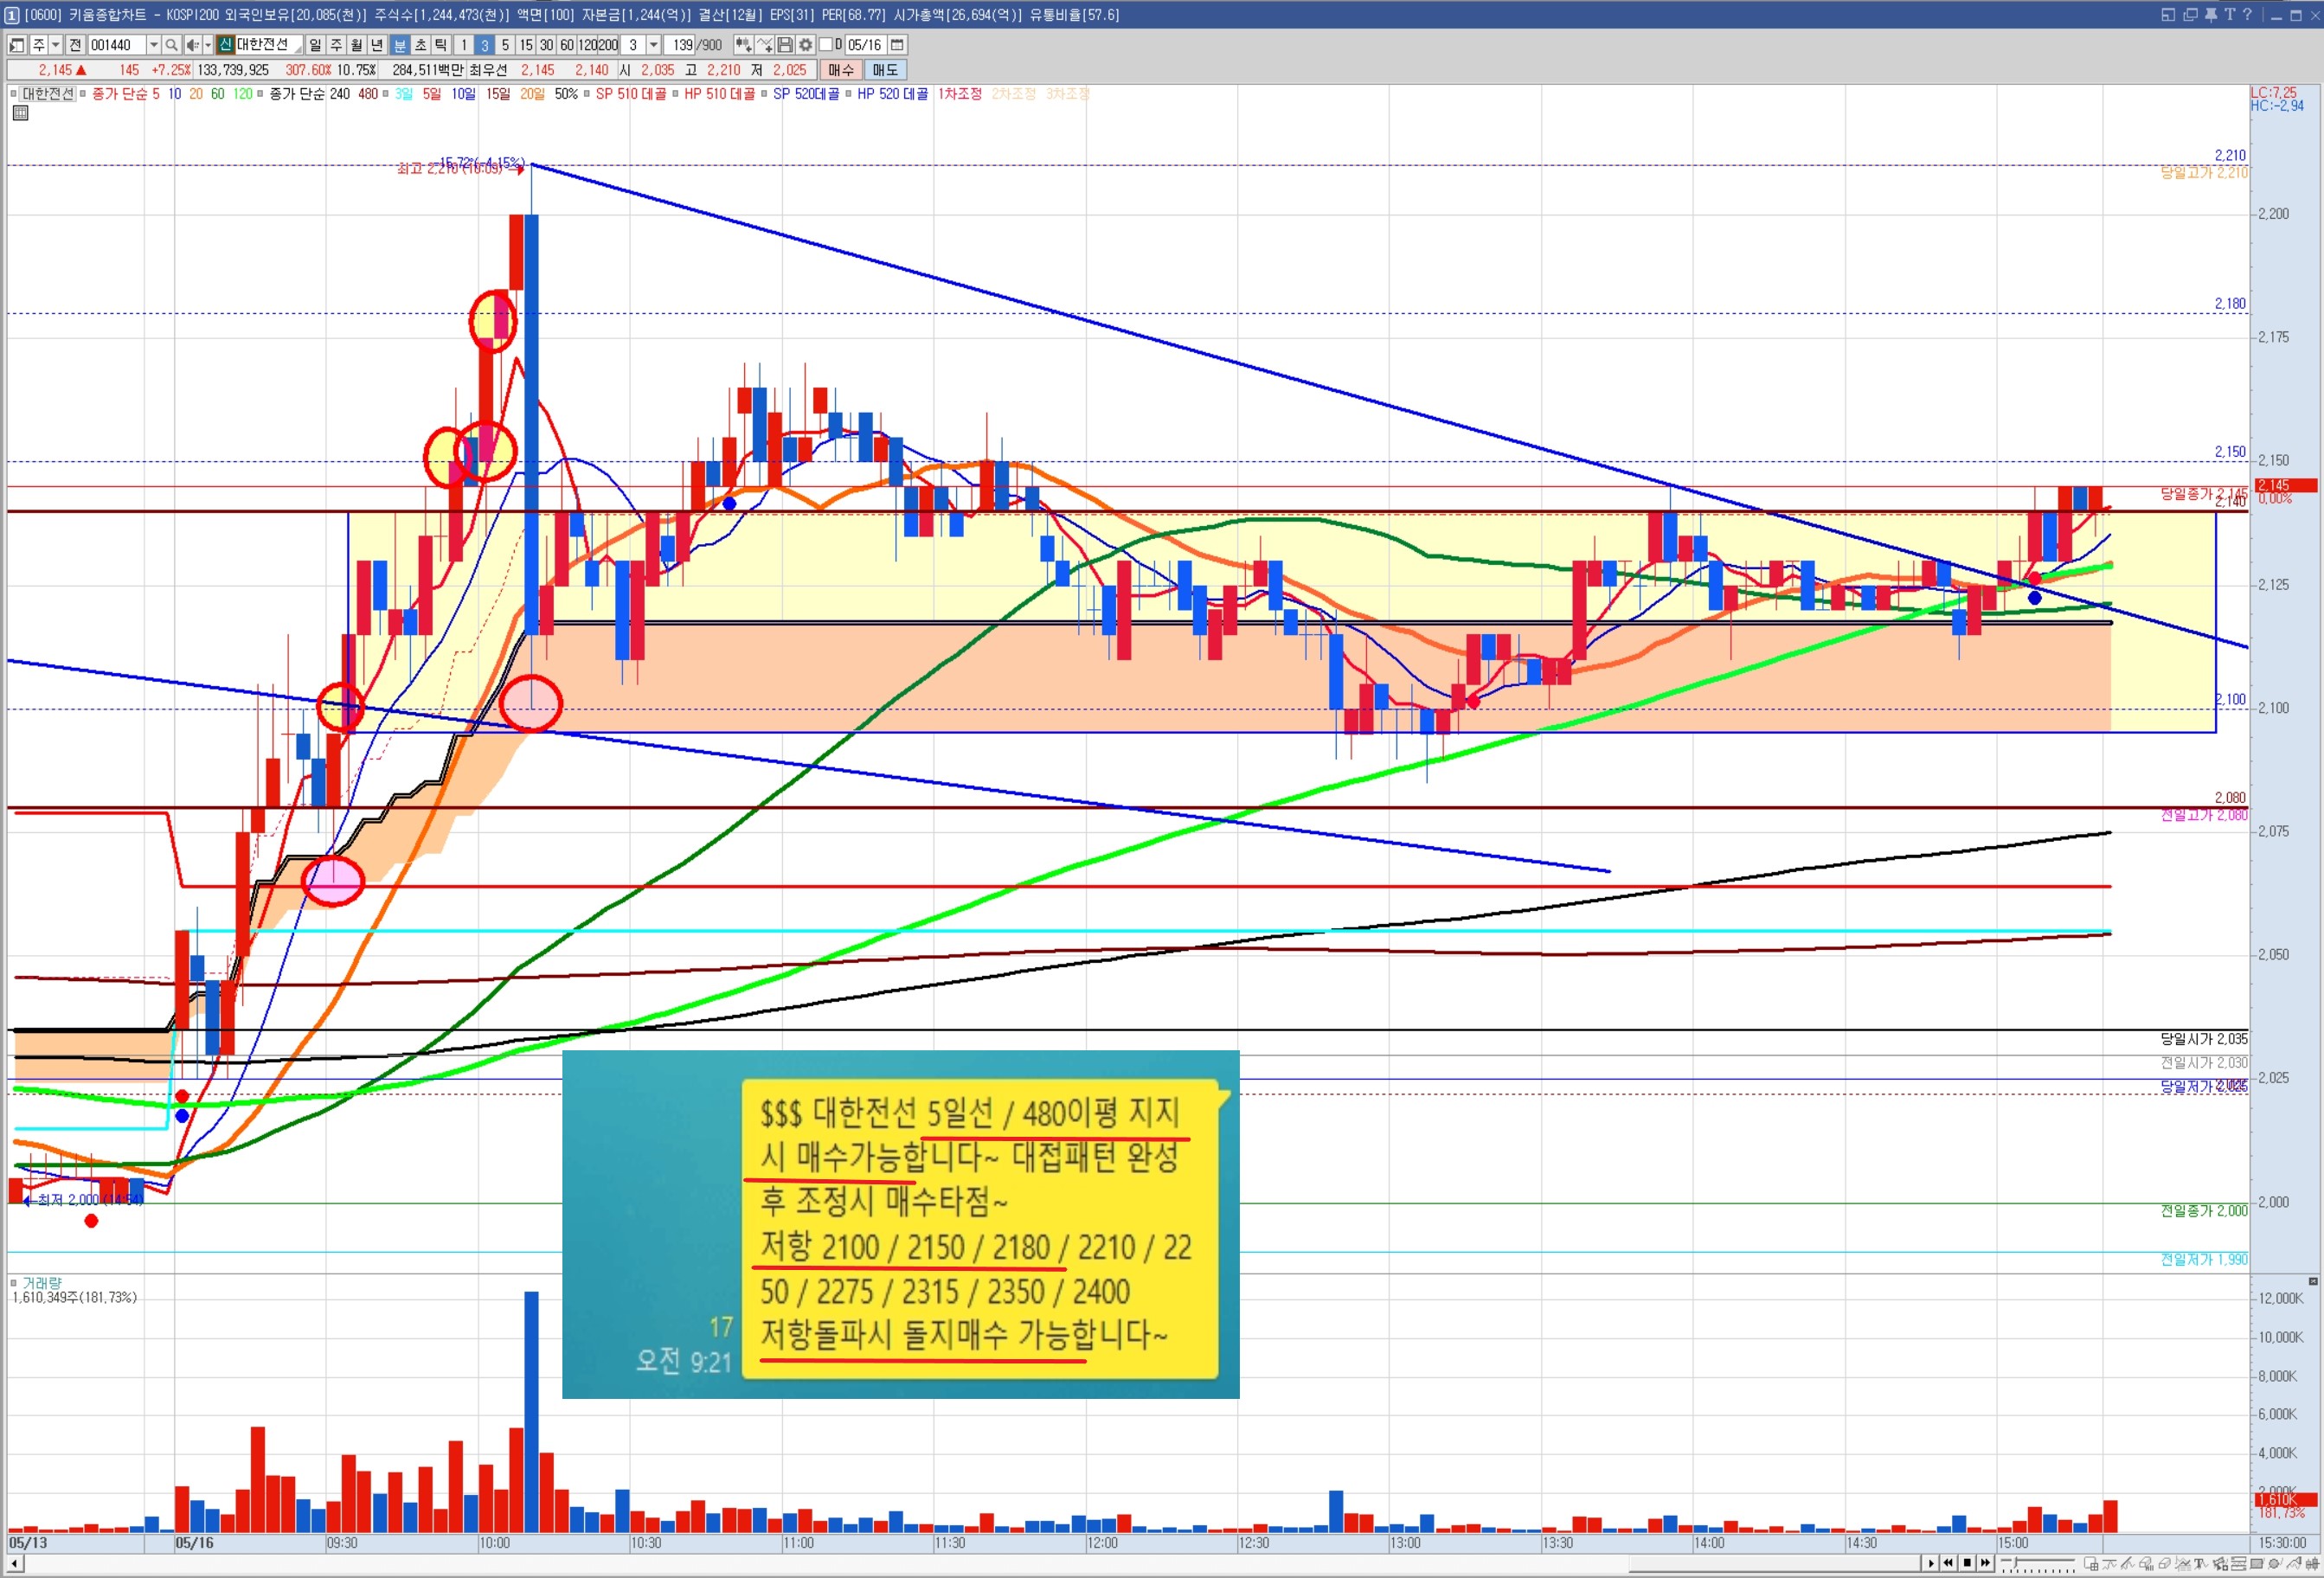Expand the interval value 3 dropdown
The width and height of the screenshot is (2324, 1578).
653,45
